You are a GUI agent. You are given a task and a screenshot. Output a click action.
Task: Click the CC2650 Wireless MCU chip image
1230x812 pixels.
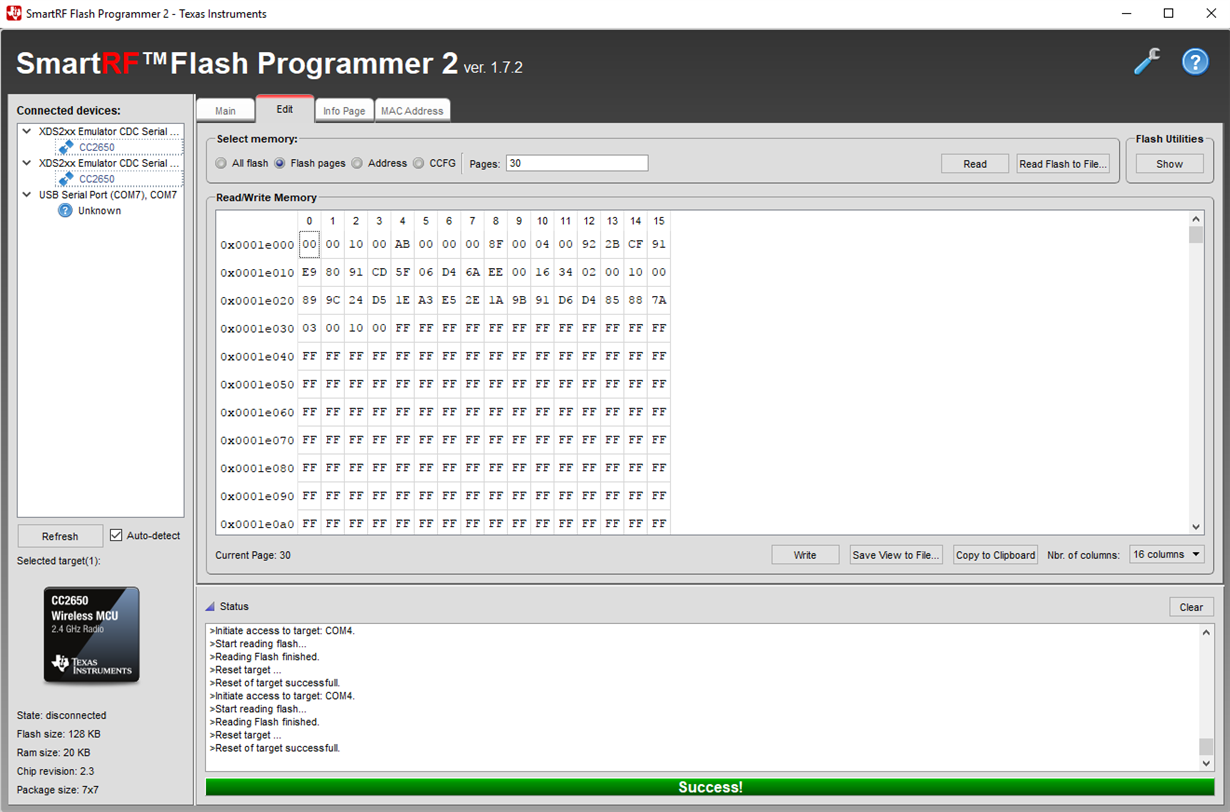(x=91, y=635)
